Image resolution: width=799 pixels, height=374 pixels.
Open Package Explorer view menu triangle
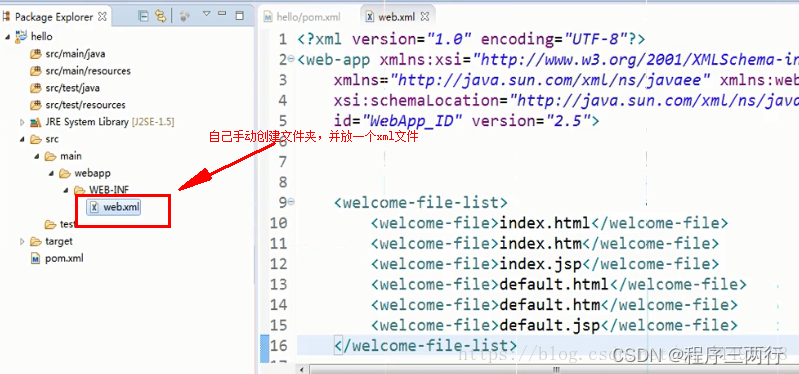click(x=206, y=14)
